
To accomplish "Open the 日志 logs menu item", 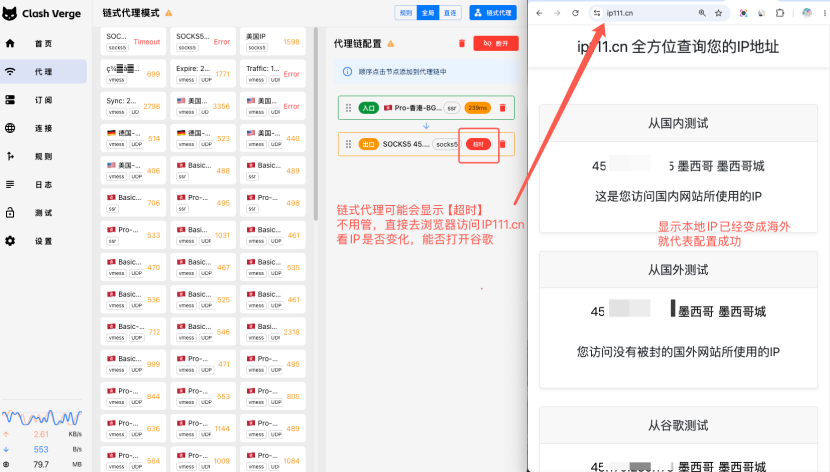I will pos(43,185).
